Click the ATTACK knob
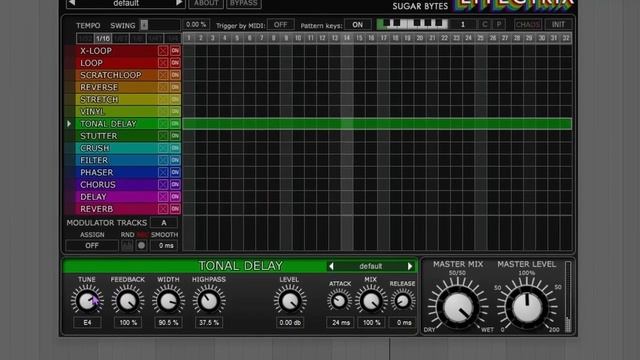This screenshot has height=360, width=640. pyautogui.click(x=339, y=301)
